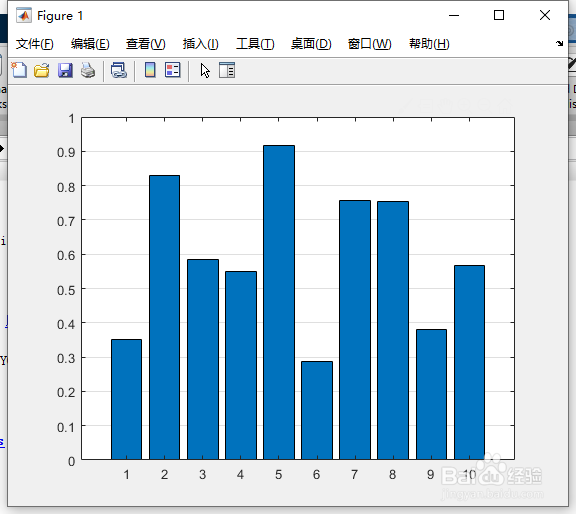Image resolution: width=576 pixels, height=514 pixels.
Task: Select the bar at x-position 8
Action: coord(393,330)
